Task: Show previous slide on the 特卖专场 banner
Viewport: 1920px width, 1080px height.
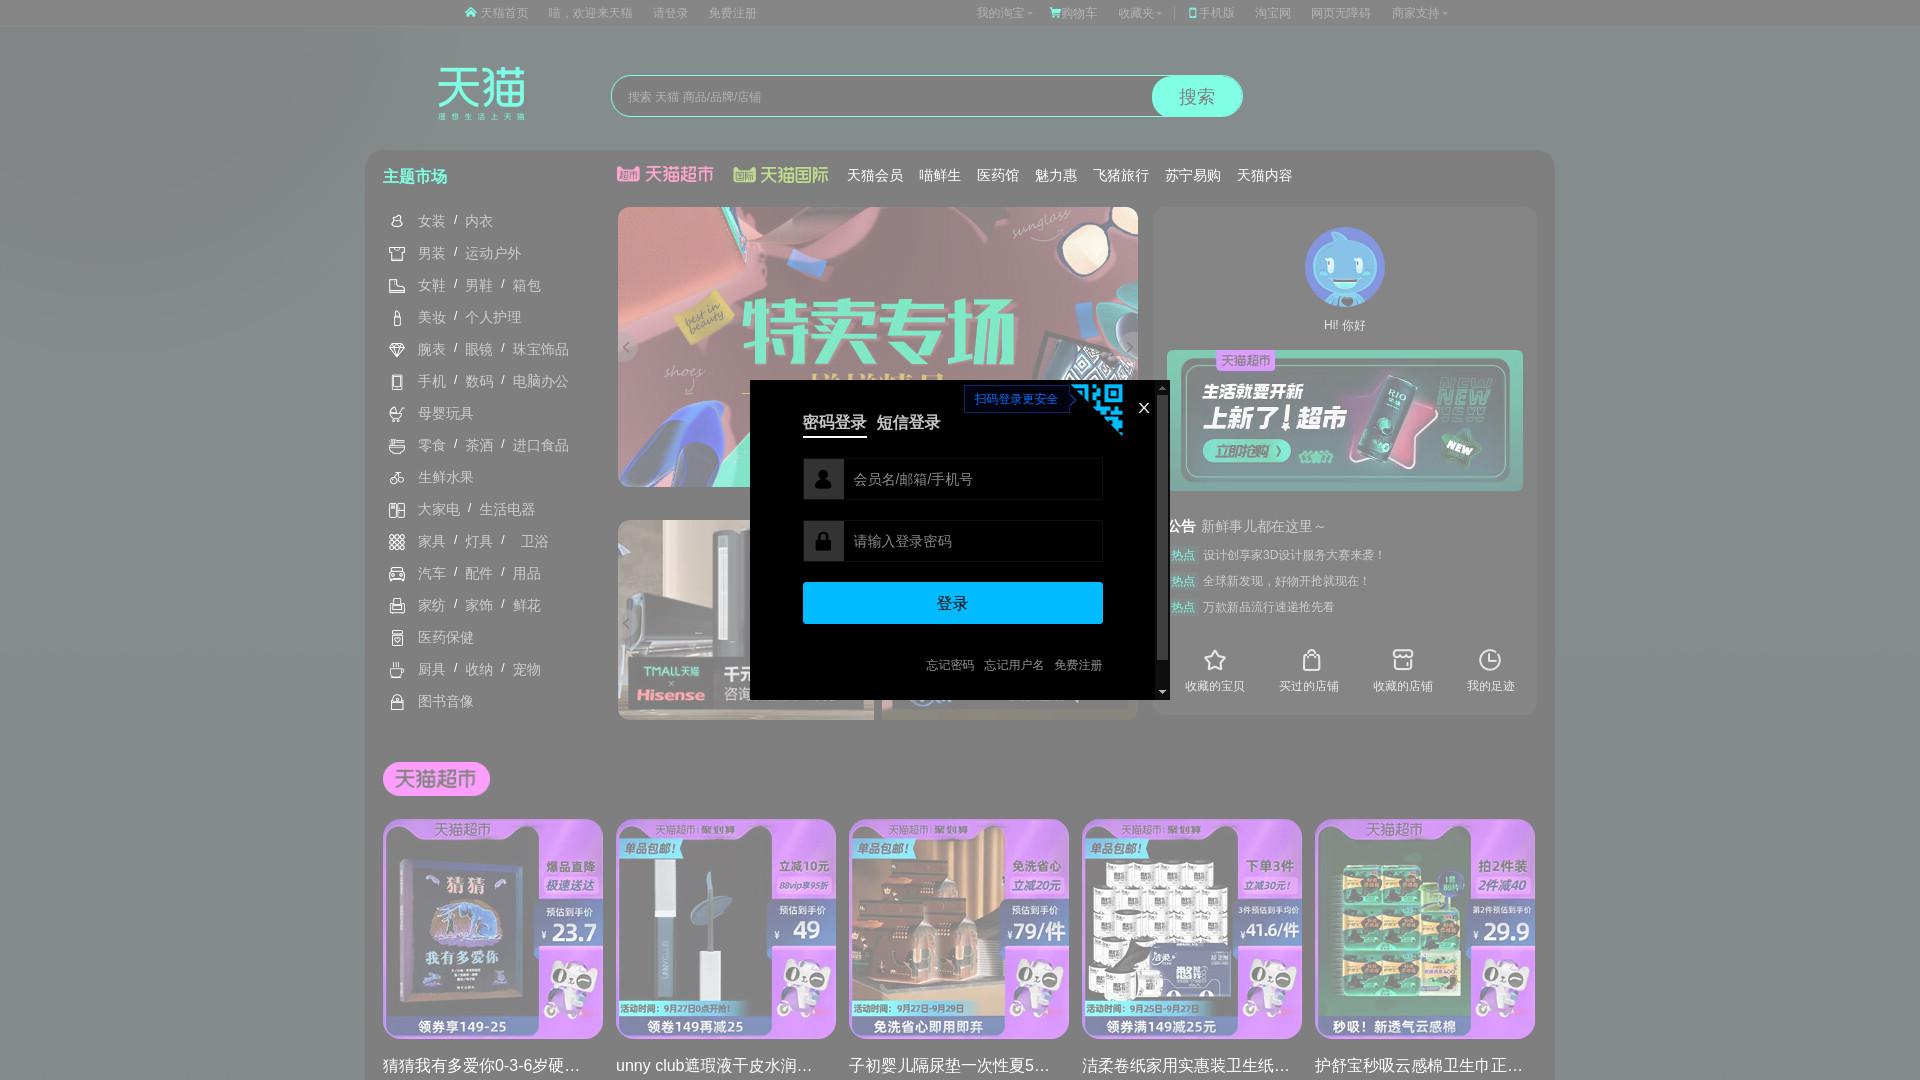Action: pyautogui.click(x=627, y=347)
